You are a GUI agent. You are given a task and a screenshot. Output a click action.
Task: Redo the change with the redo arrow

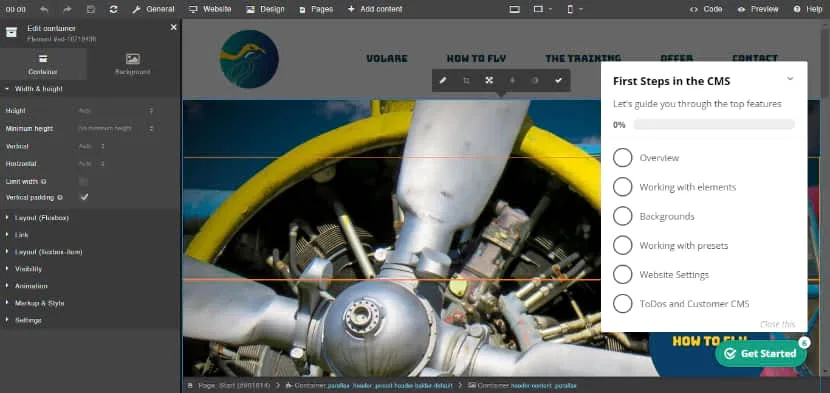(x=67, y=9)
